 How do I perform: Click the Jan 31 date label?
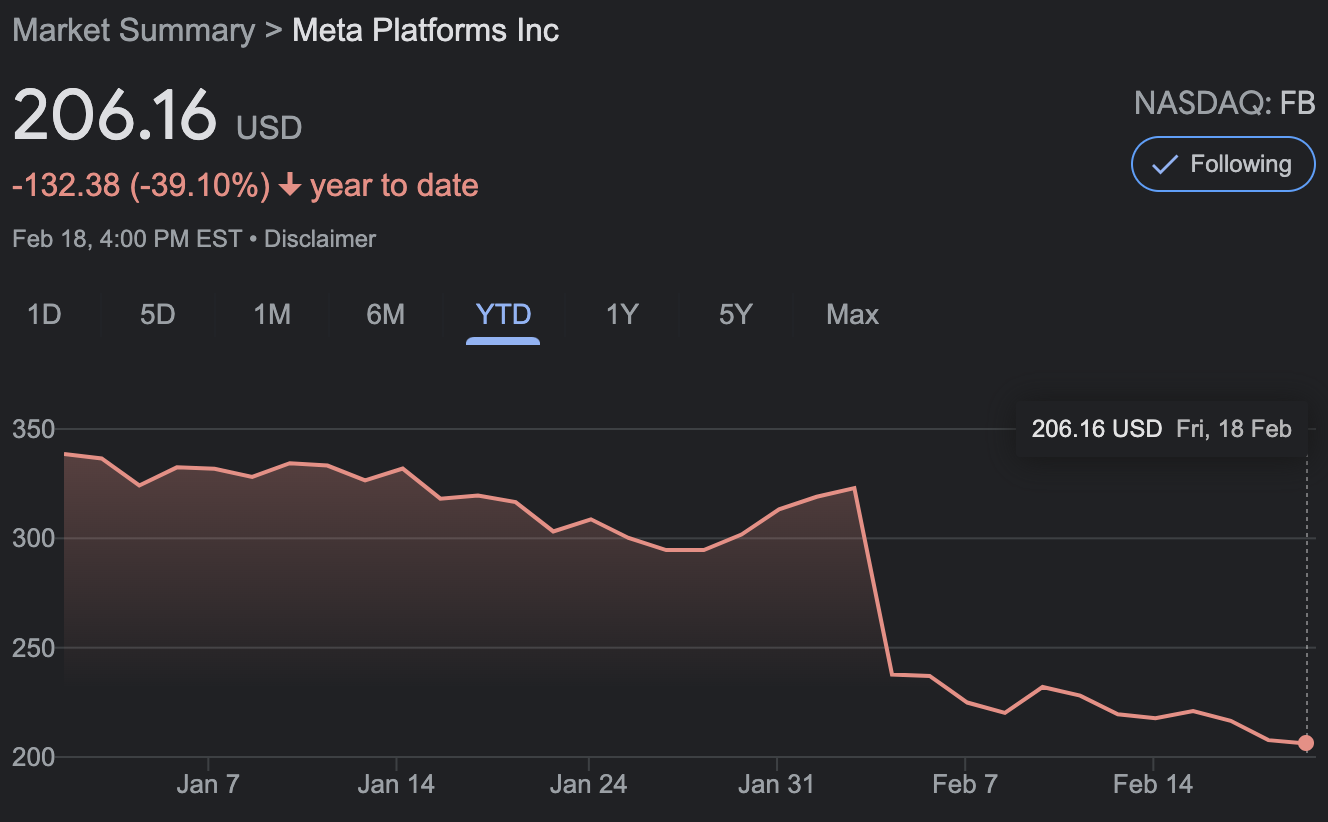coord(776,784)
